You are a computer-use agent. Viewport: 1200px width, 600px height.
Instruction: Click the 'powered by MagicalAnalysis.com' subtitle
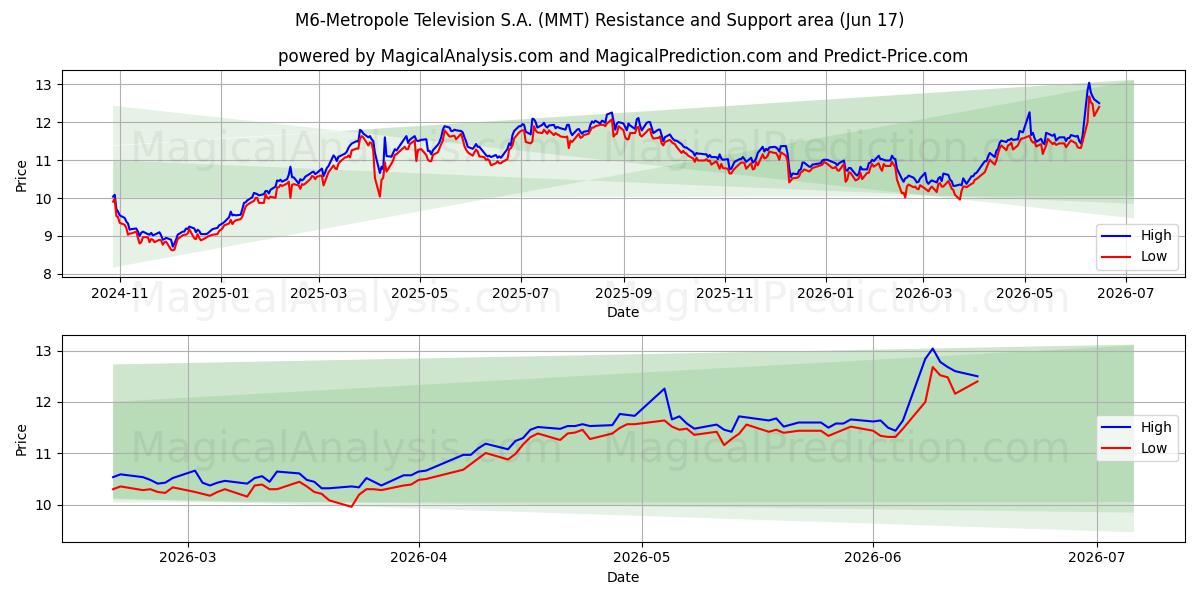point(623,56)
